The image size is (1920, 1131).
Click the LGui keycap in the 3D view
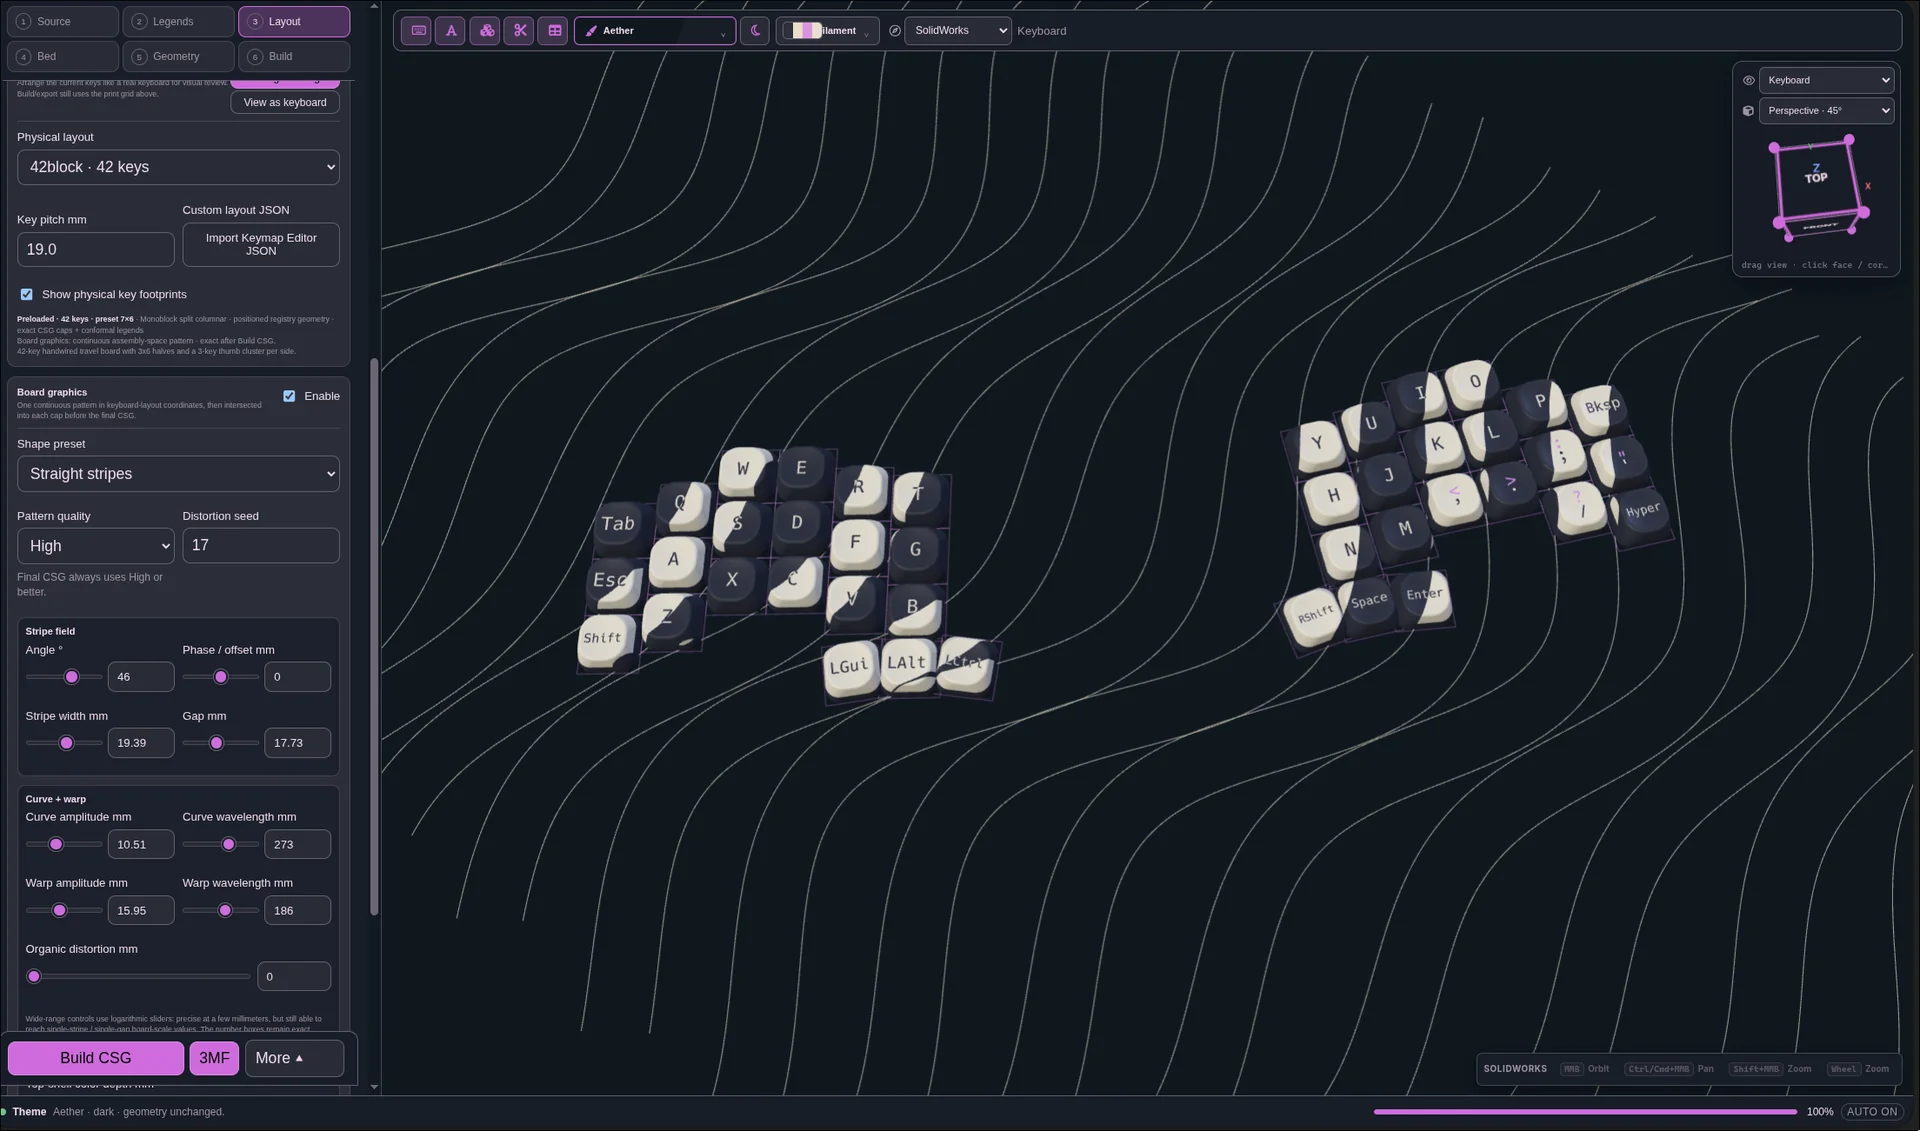coord(849,668)
